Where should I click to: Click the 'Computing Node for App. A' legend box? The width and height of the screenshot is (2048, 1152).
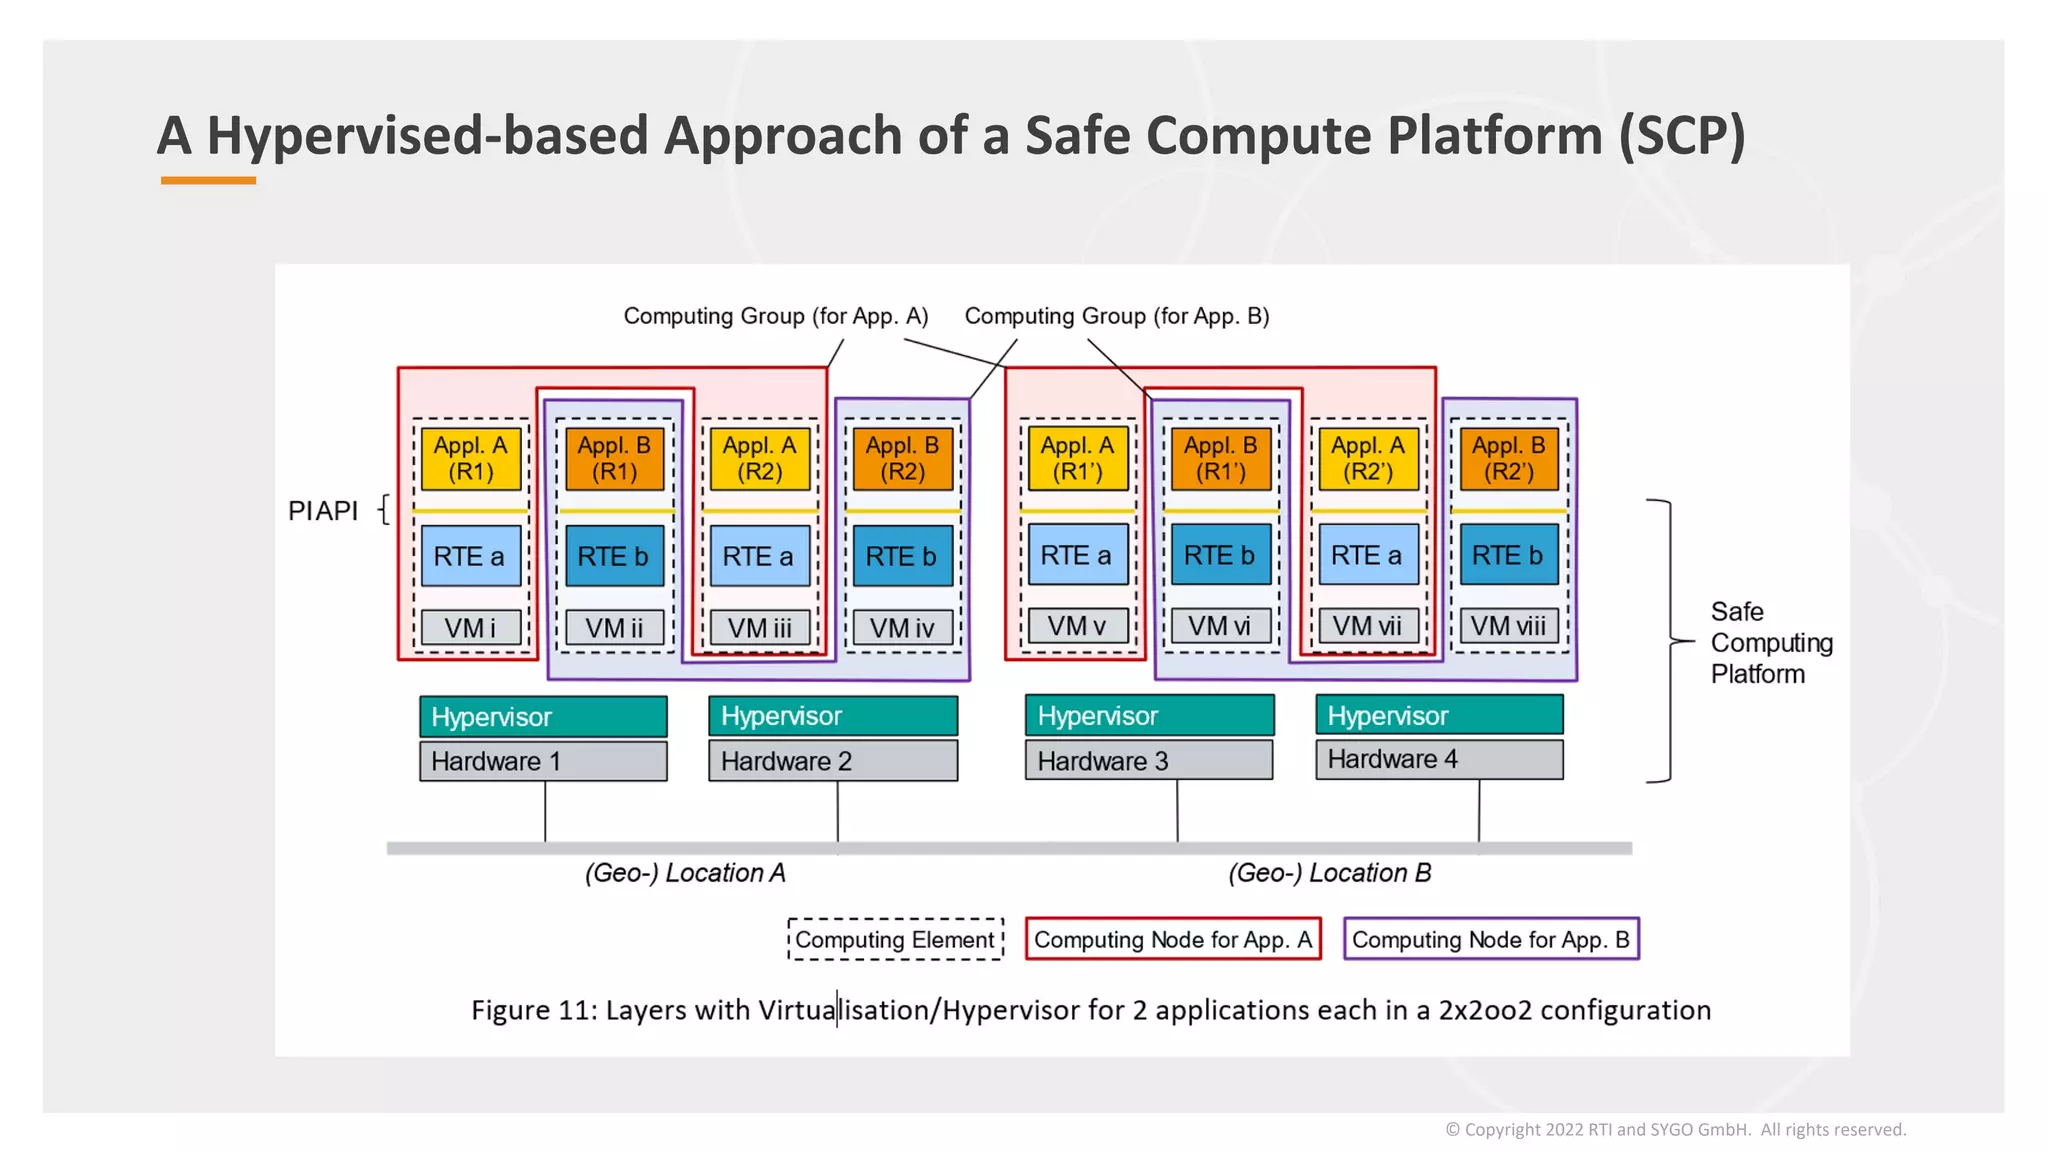coord(1173,939)
